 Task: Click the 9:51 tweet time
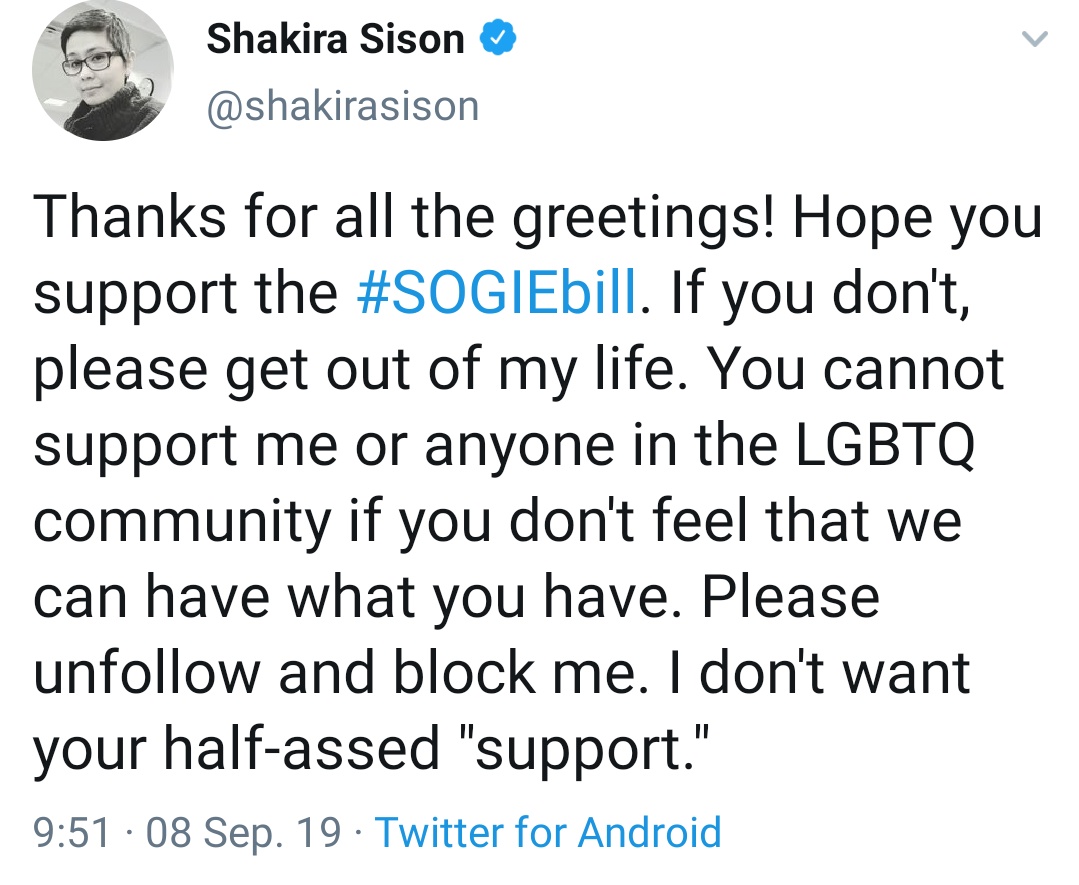pos(72,832)
